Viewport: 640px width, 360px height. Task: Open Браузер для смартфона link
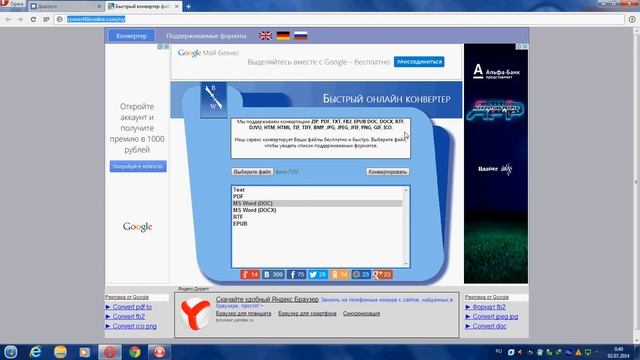307,313
